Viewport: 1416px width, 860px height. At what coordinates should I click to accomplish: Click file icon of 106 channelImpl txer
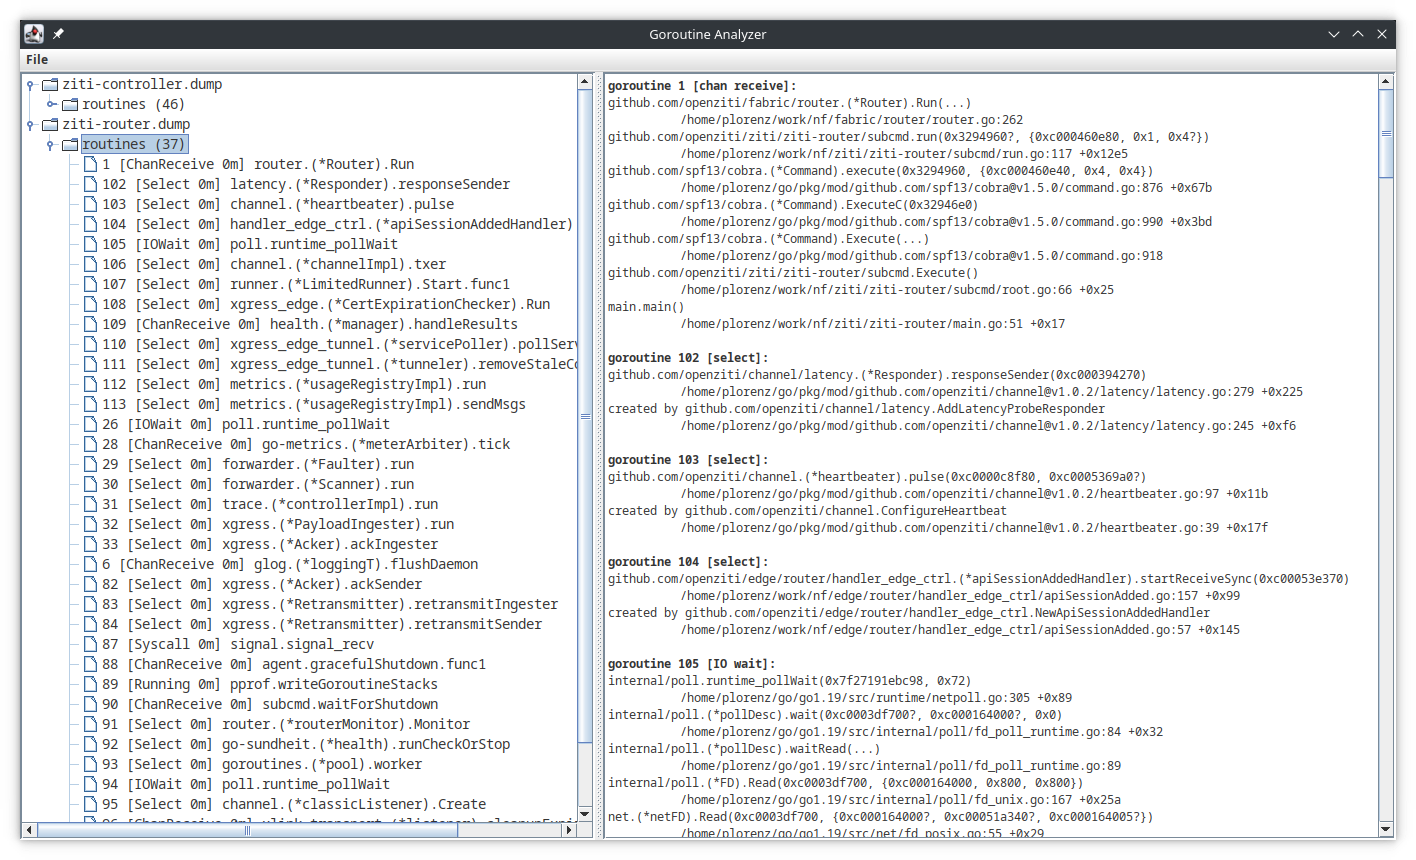[90, 264]
